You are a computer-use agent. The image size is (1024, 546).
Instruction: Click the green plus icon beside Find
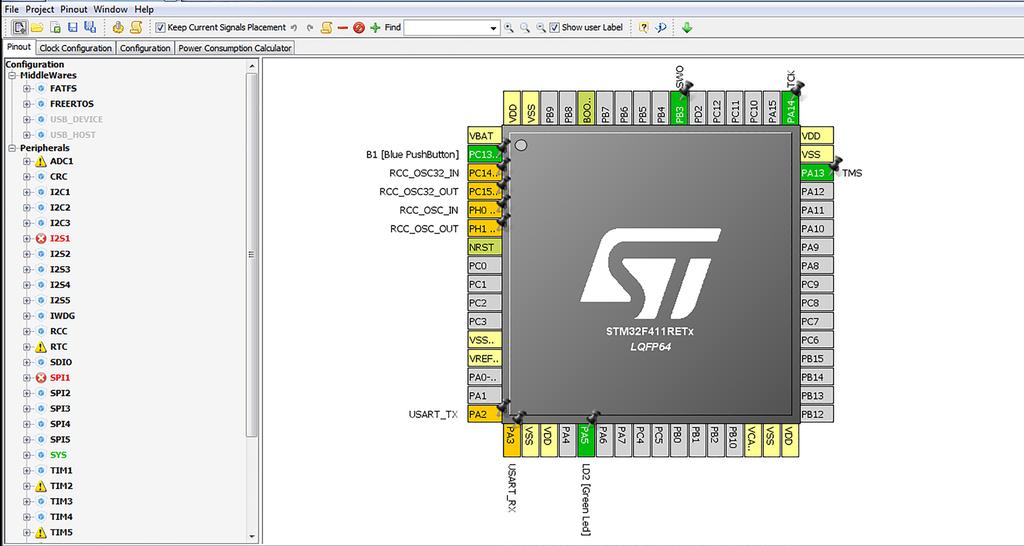tap(375, 27)
